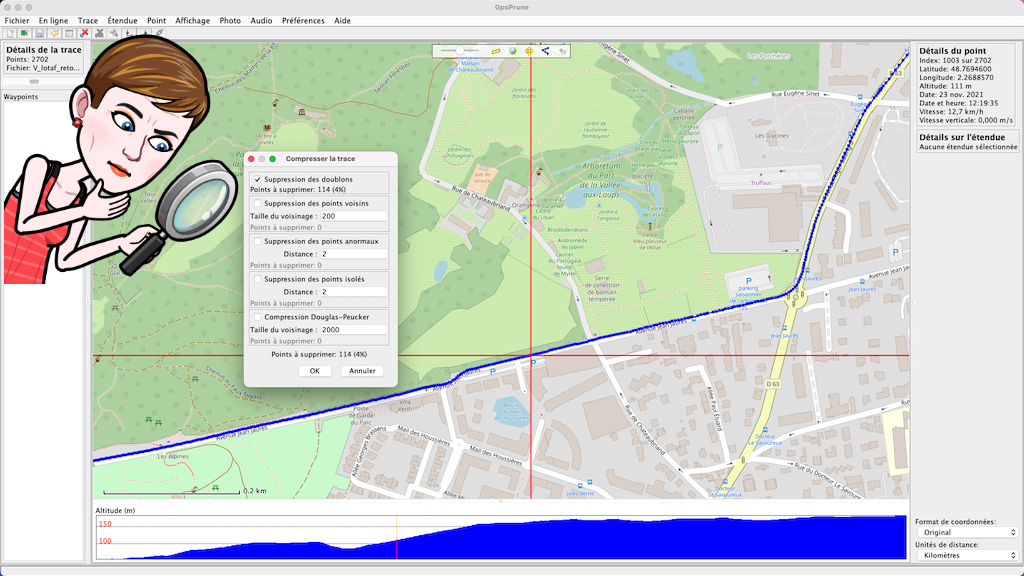
Task: Enable Compression Douglas-Peucker checkbox
Action: 258,317
